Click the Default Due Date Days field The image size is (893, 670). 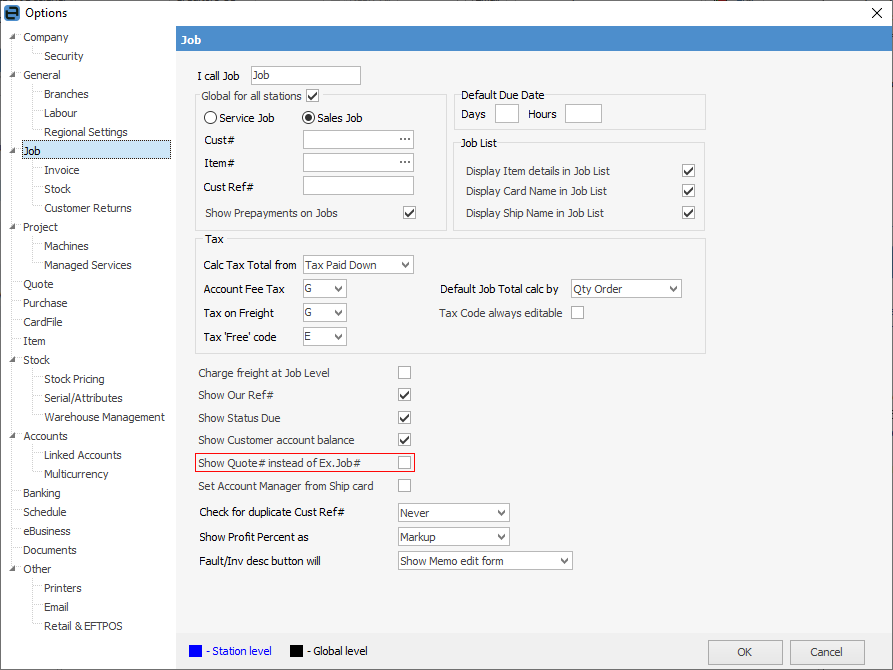[x=507, y=114]
